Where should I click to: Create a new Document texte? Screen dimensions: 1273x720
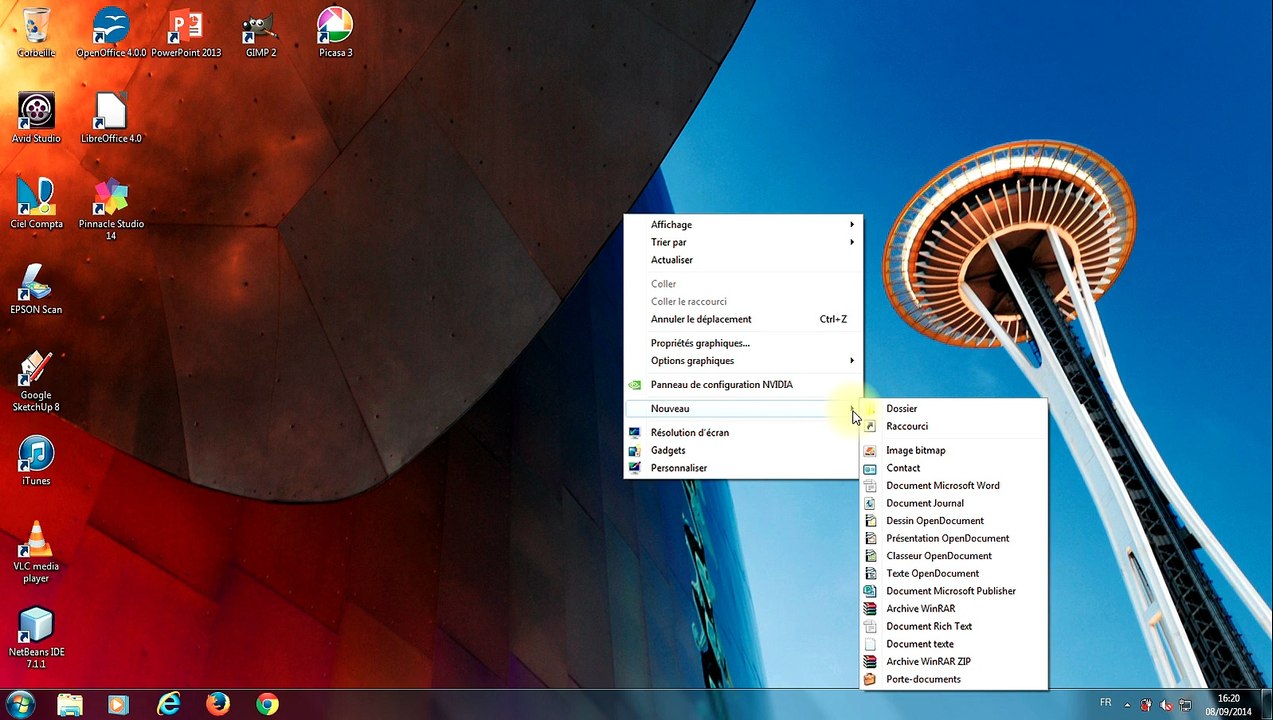(954, 644)
